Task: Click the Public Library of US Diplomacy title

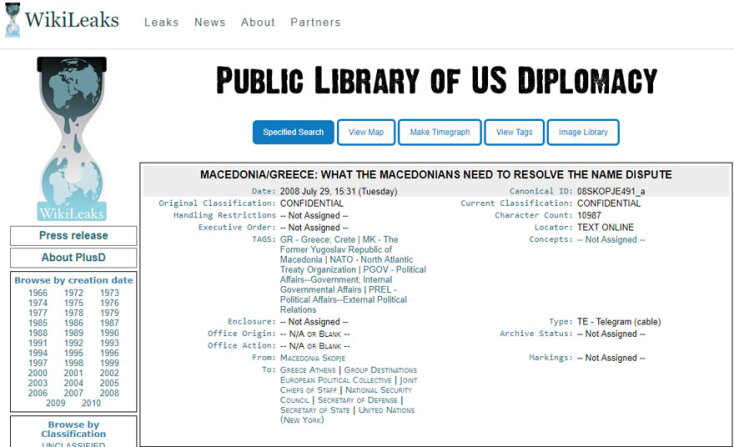Action: [x=437, y=80]
